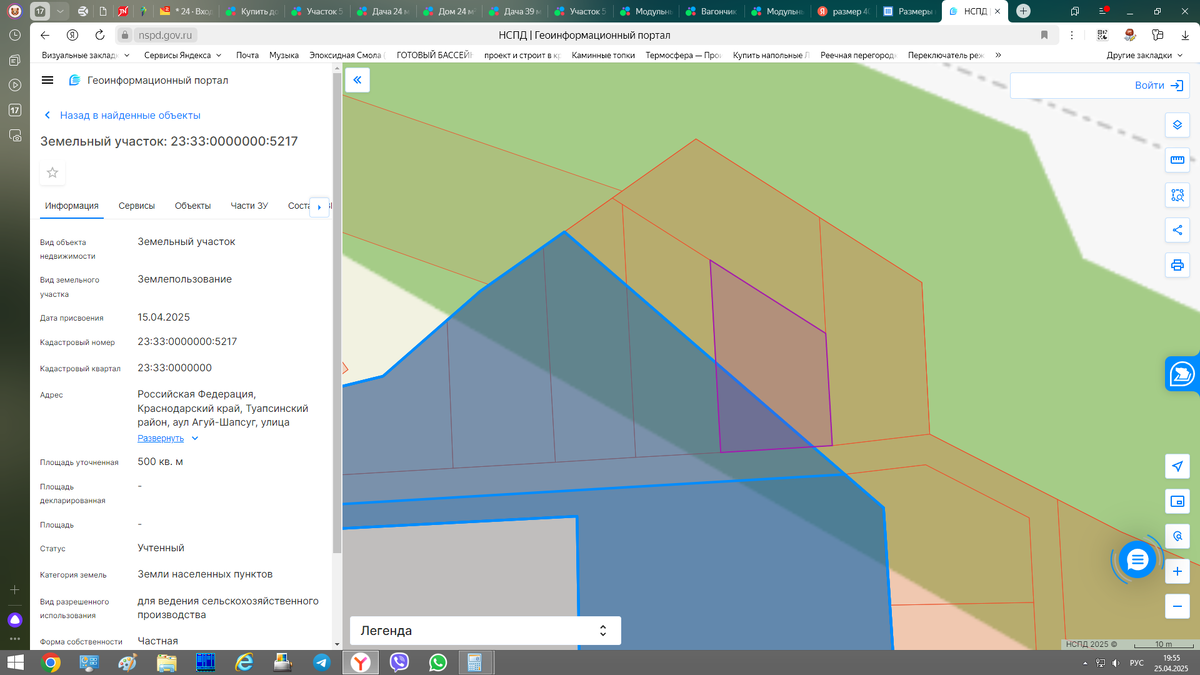Image resolution: width=1200 pixels, height=675 pixels.
Task: Click the Alice assistant icon in sidebar
Action: pos(15,620)
